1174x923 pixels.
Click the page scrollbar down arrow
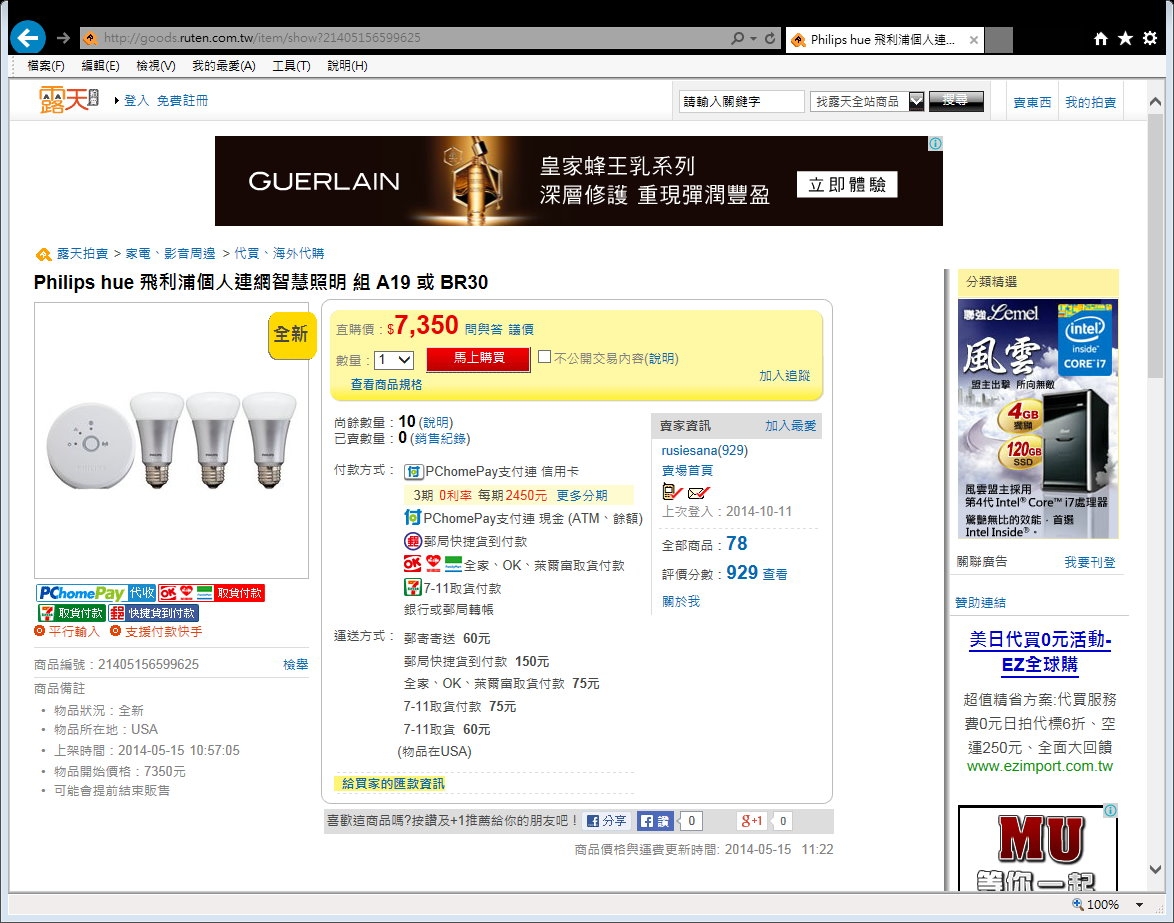point(1155,869)
